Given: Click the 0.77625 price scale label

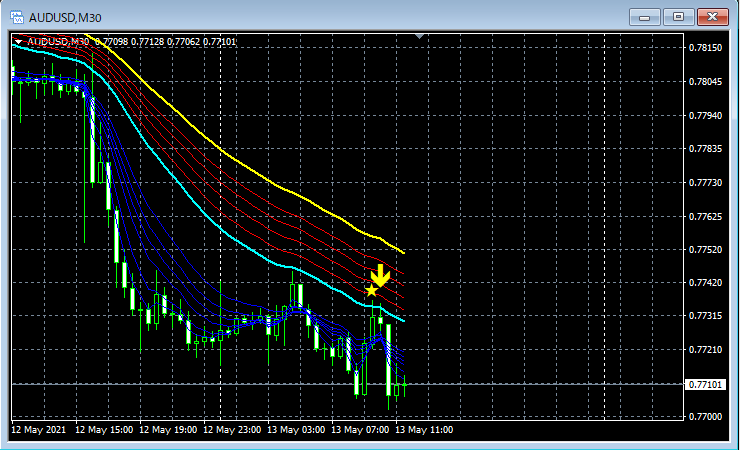Looking at the screenshot, I should point(705,216).
